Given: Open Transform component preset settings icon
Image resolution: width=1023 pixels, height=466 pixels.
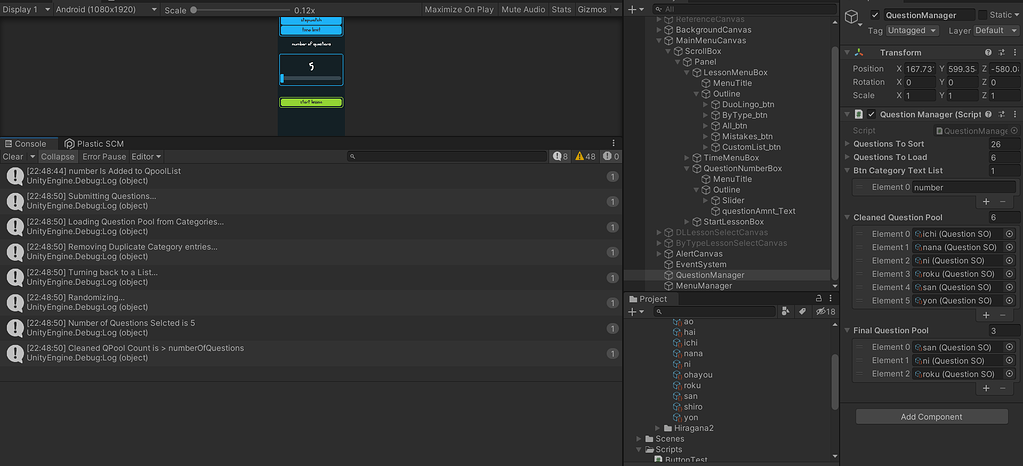Looking at the screenshot, I should tap(1001, 52).
